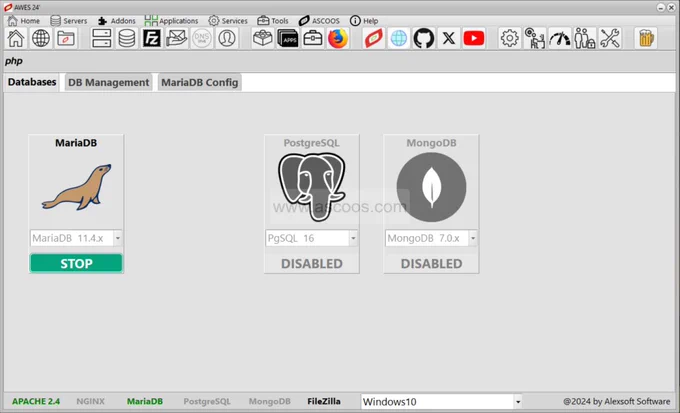Click NGINX in the status bar

pos(91,401)
